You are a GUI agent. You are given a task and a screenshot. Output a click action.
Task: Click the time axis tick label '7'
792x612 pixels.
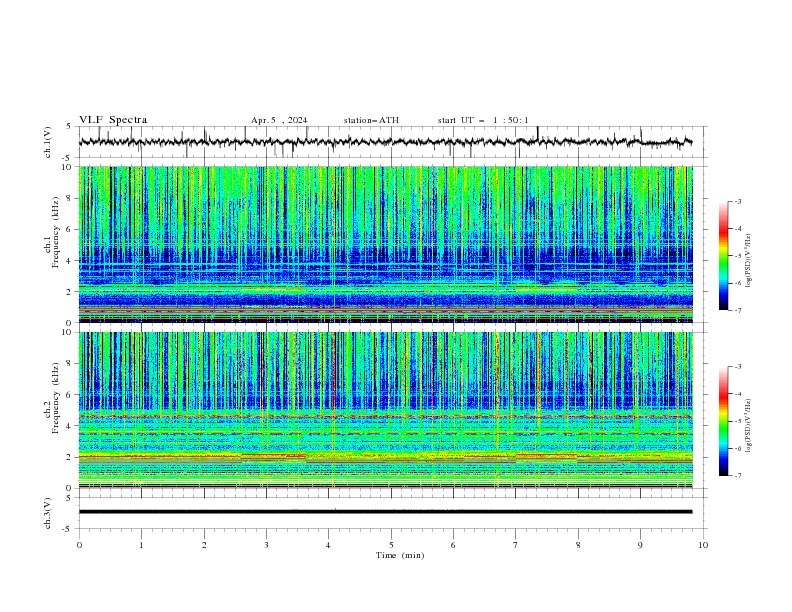[x=516, y=545]
